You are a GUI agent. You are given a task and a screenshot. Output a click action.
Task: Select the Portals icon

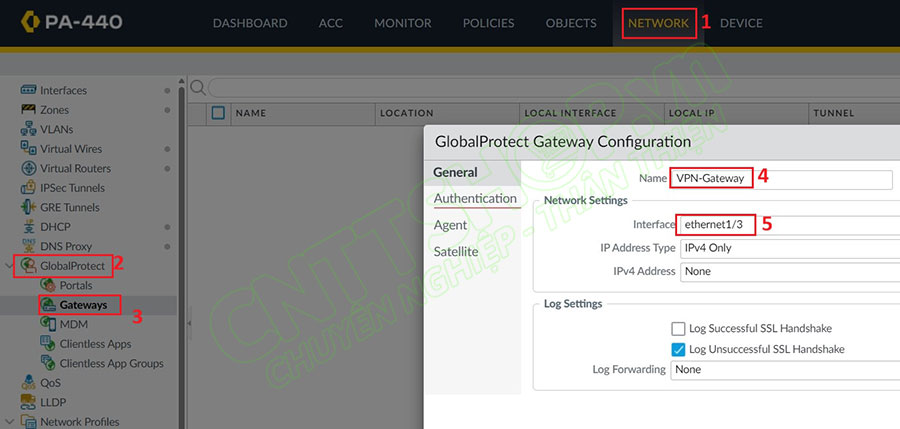[x=48, y=285]
